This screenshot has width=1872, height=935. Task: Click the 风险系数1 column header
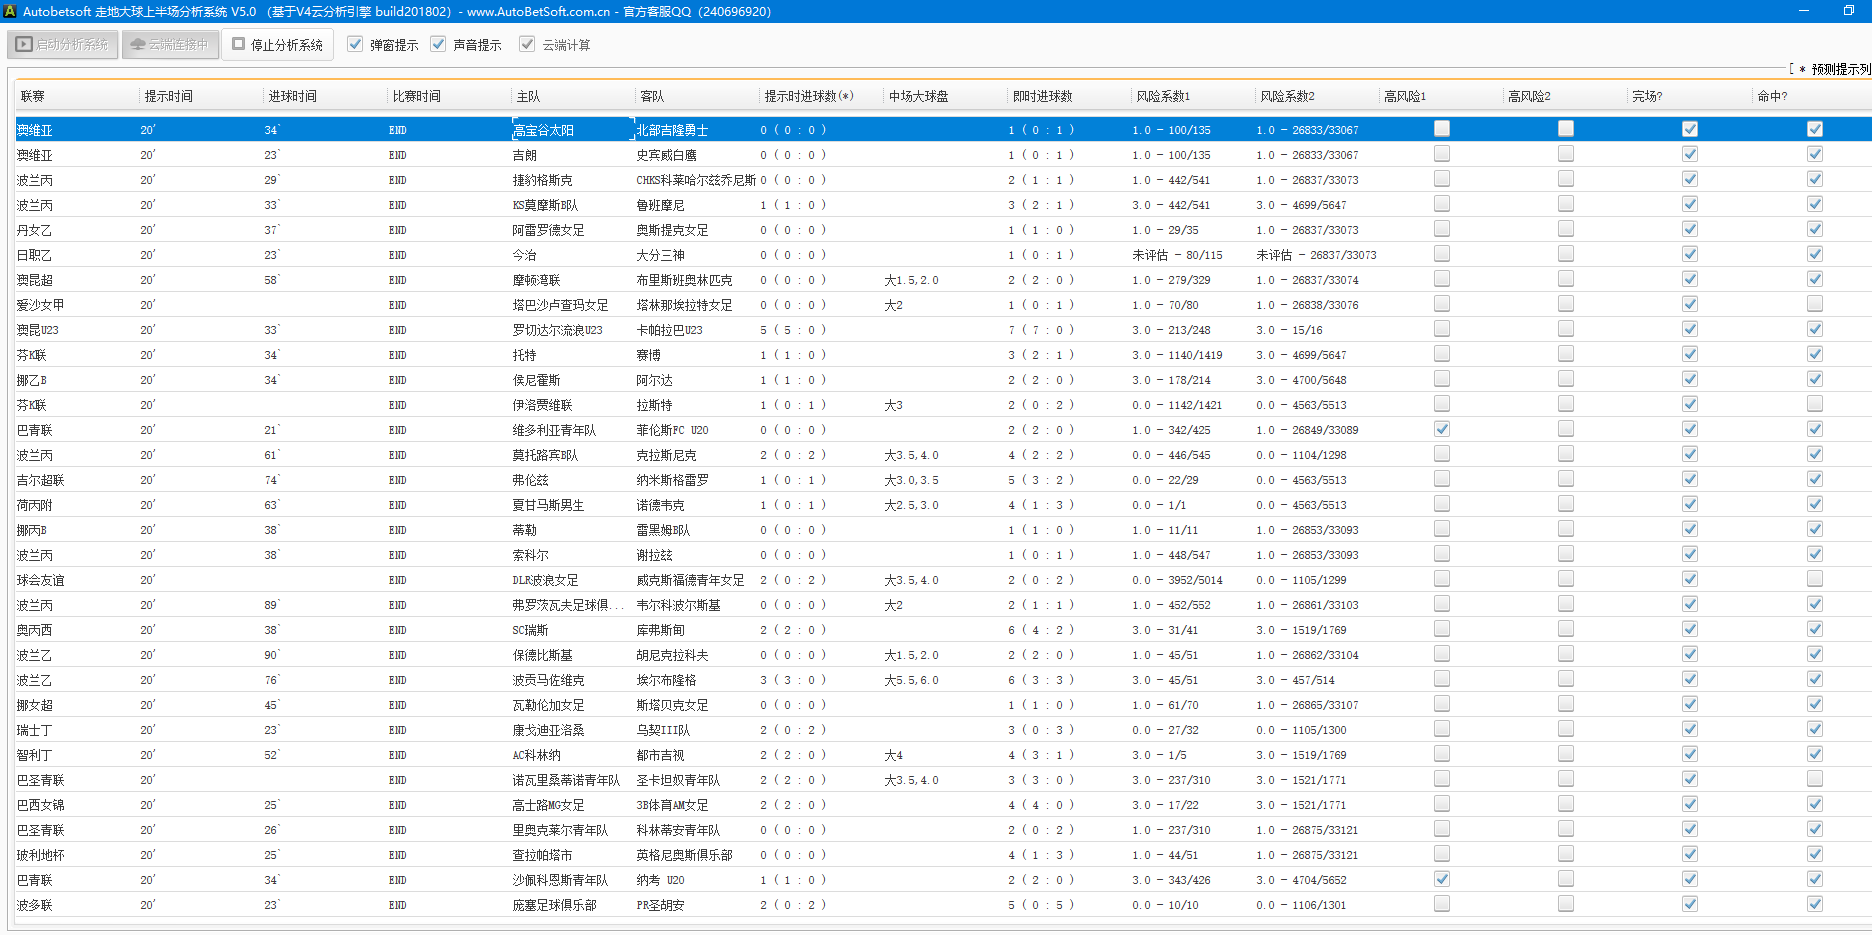(x=1162, y=96)
